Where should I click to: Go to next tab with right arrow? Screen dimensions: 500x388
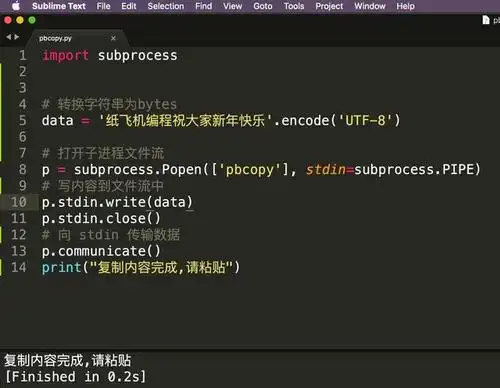pos(17,37)
